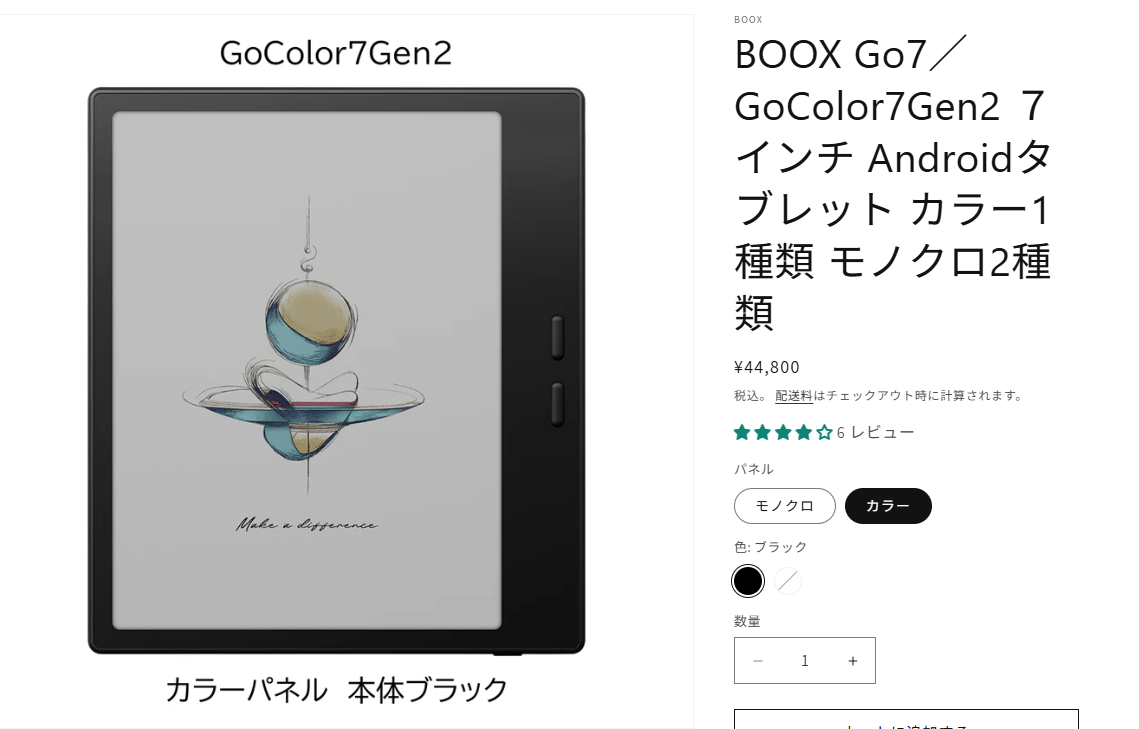
Task: Click the quantity number input field
Action: [x=805, y=661]
